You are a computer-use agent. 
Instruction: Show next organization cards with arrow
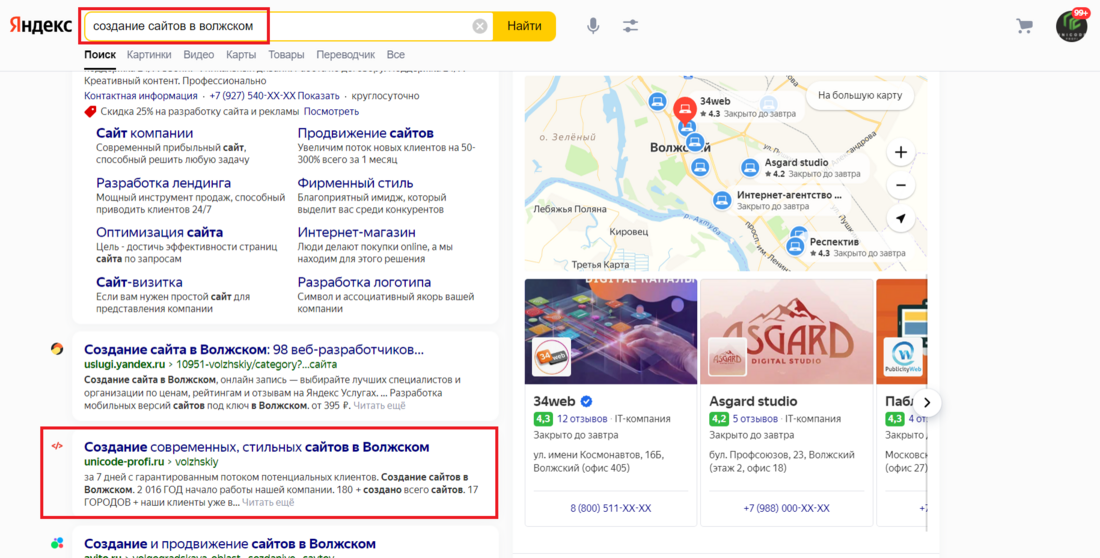(x=927, y=402)
